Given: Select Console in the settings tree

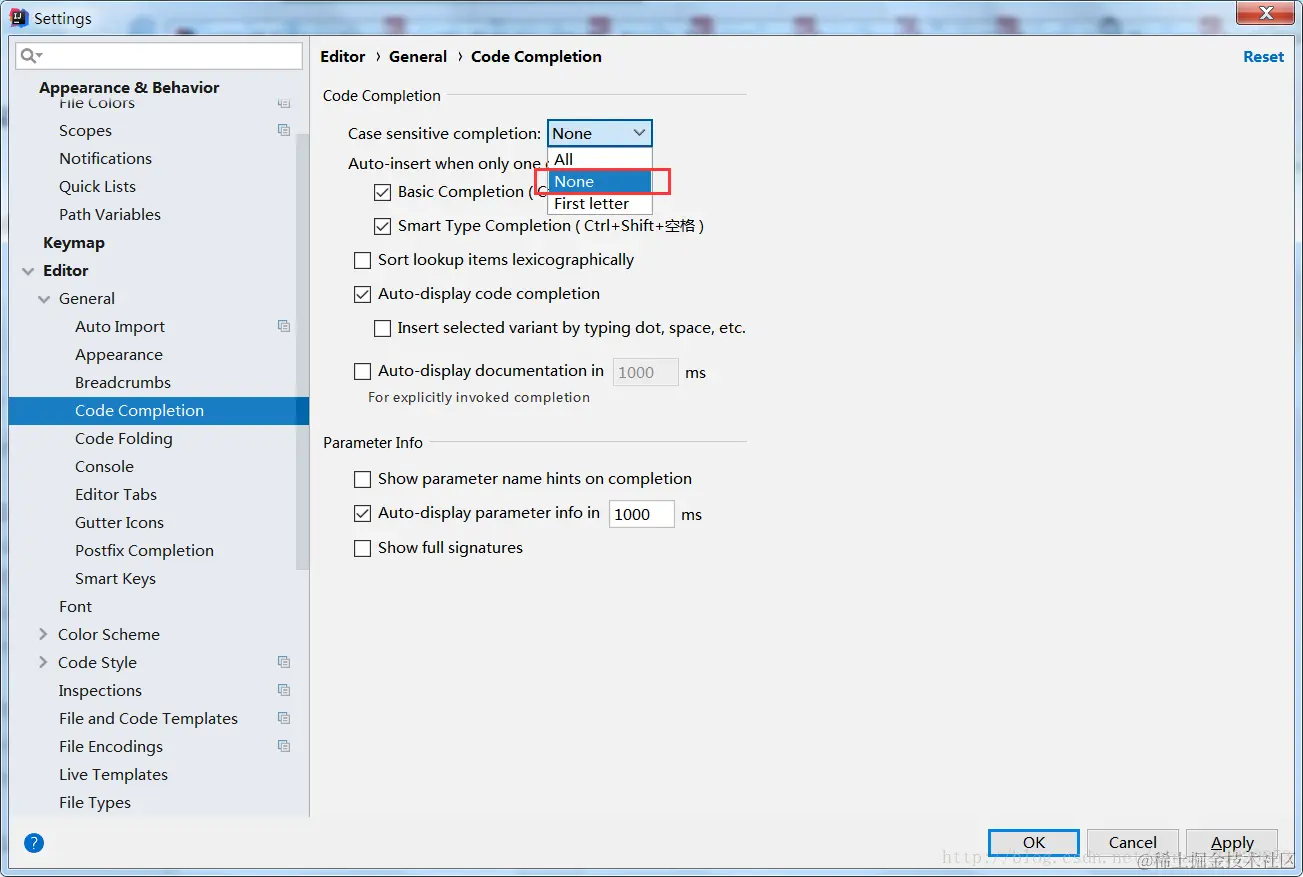Looking at the screenshot, I should [x=104, y=467].
